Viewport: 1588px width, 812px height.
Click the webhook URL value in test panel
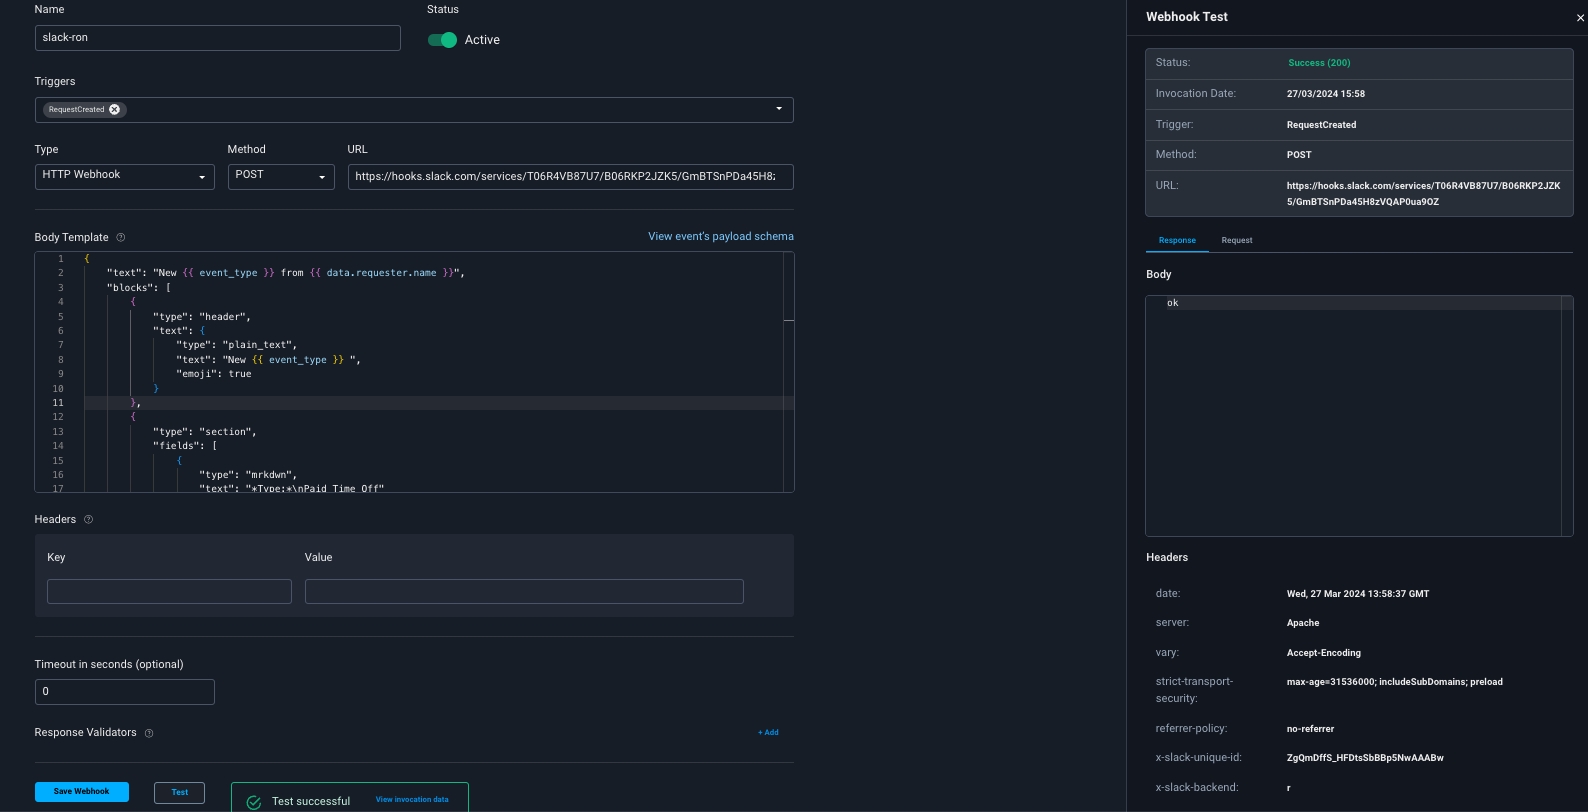pyautogui.click(x=1423, y=194)
